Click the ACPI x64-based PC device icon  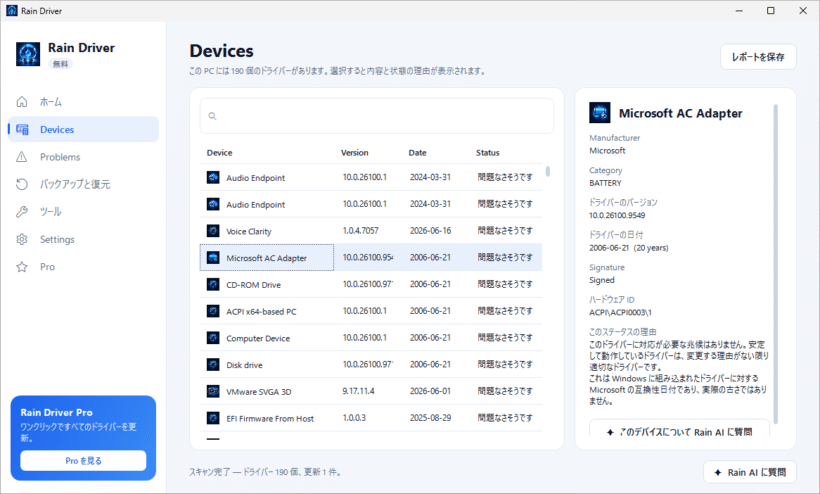213,311
